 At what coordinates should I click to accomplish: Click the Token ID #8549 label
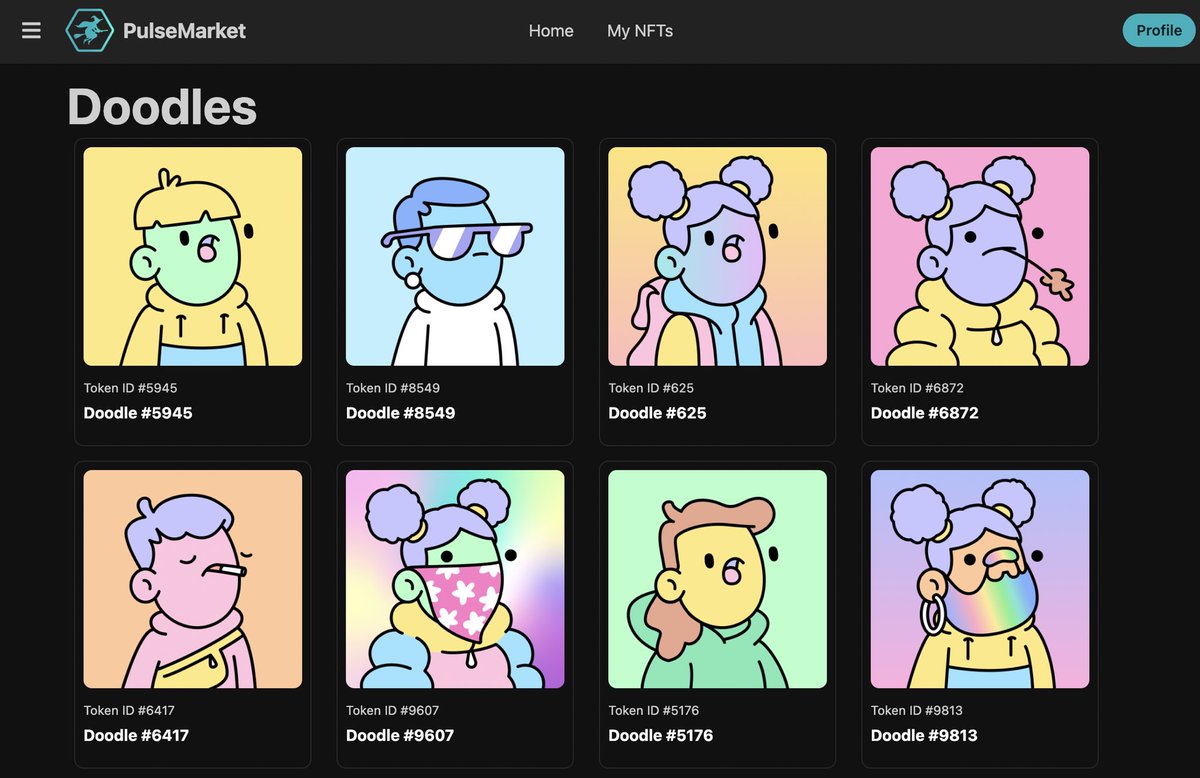[393, 388]
